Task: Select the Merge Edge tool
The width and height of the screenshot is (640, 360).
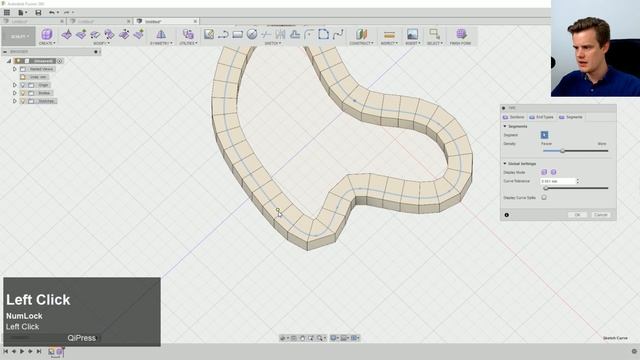Action: click(x=124, y=35)
